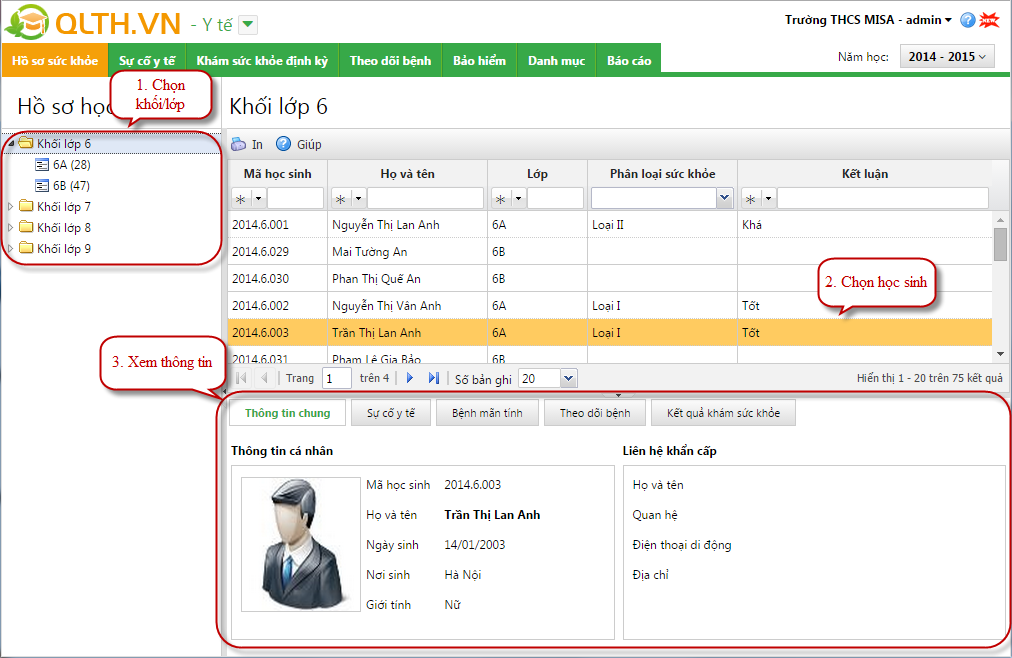Switch to Hồ sơ sức khỏe tab
This screenshot has height=658, width=1012.
pos(55,61)
